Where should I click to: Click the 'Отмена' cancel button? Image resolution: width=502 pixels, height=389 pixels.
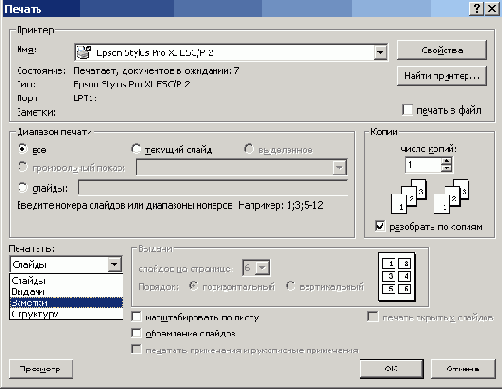463,369
